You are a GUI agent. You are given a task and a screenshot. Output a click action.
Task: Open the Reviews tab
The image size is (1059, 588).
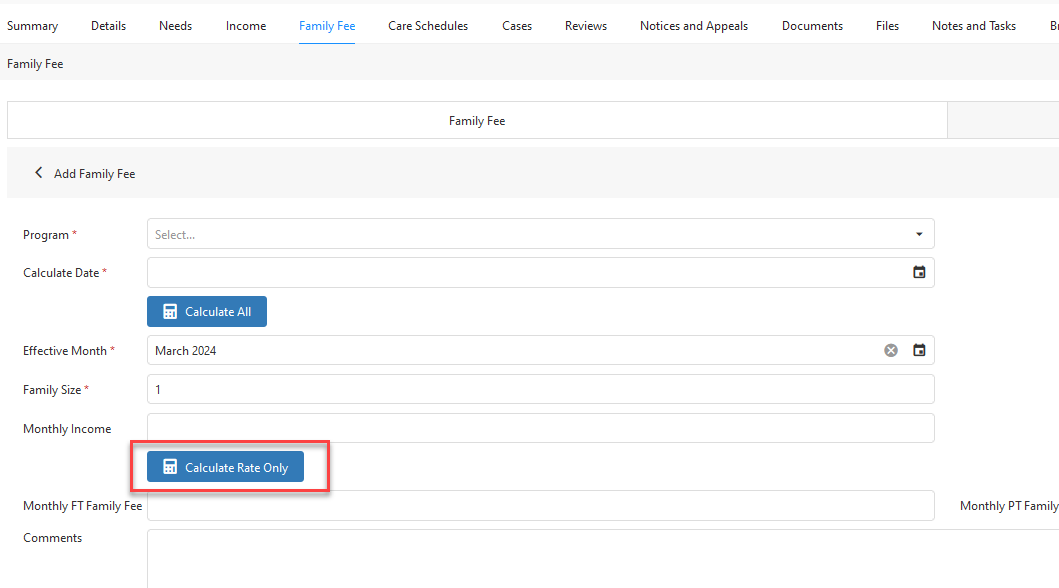click(586, 26)
